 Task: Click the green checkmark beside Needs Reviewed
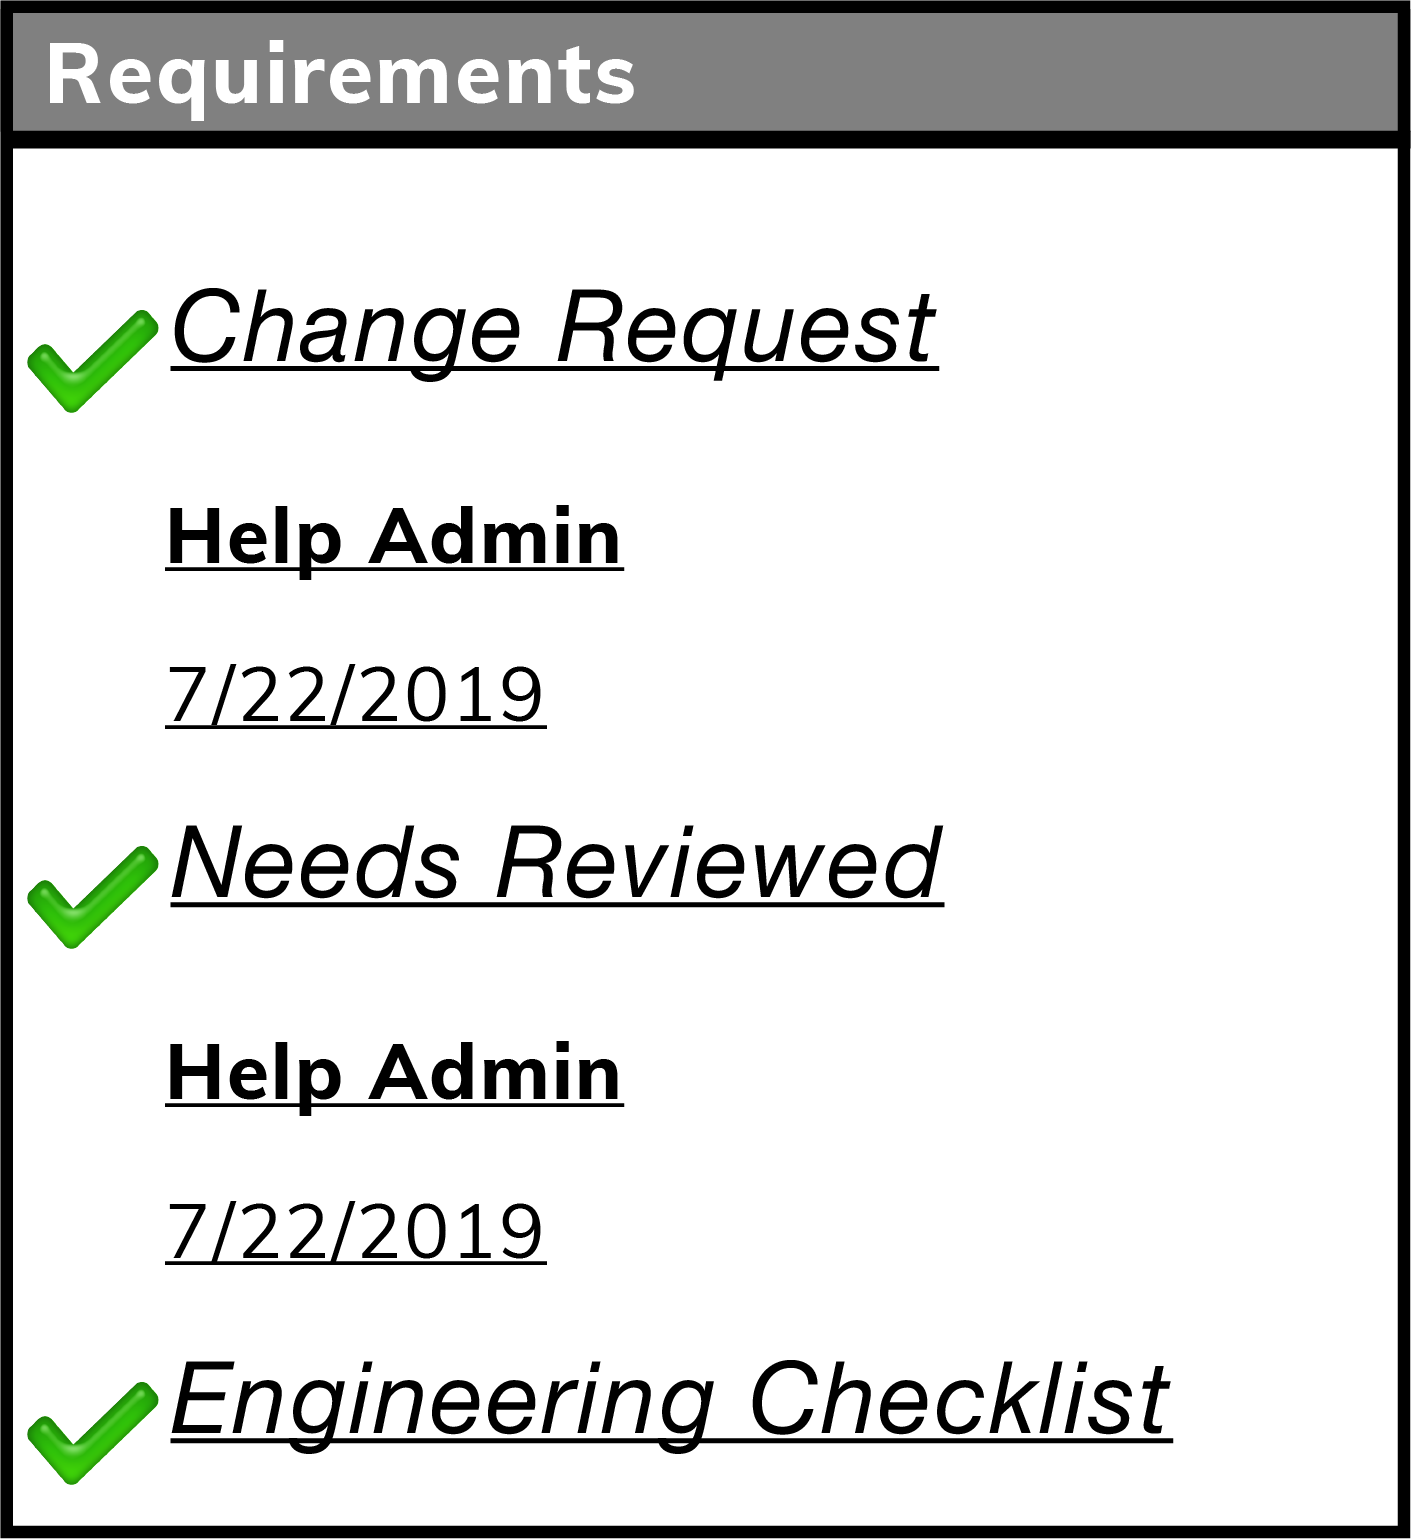tap(92, 897)
